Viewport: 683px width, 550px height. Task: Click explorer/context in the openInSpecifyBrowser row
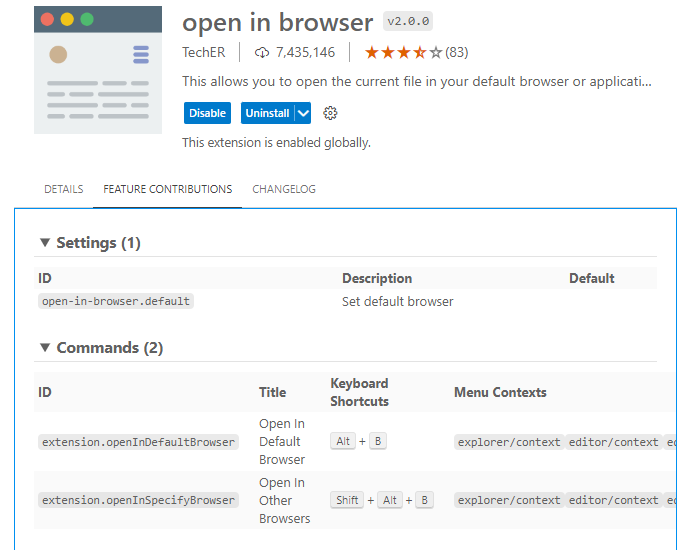[509, 500]
